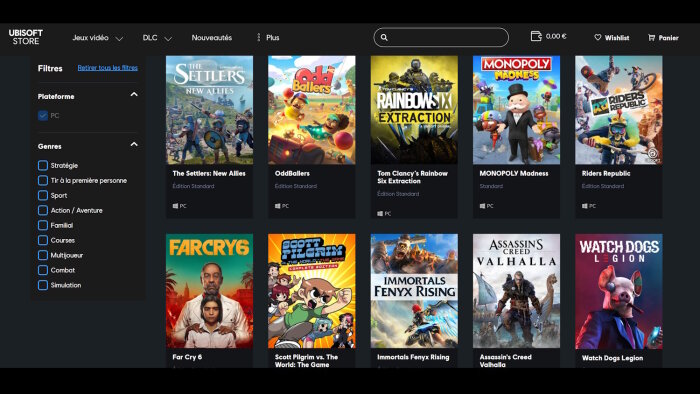
Task: Open the OddBallers title link
Action: pos(292,173)
